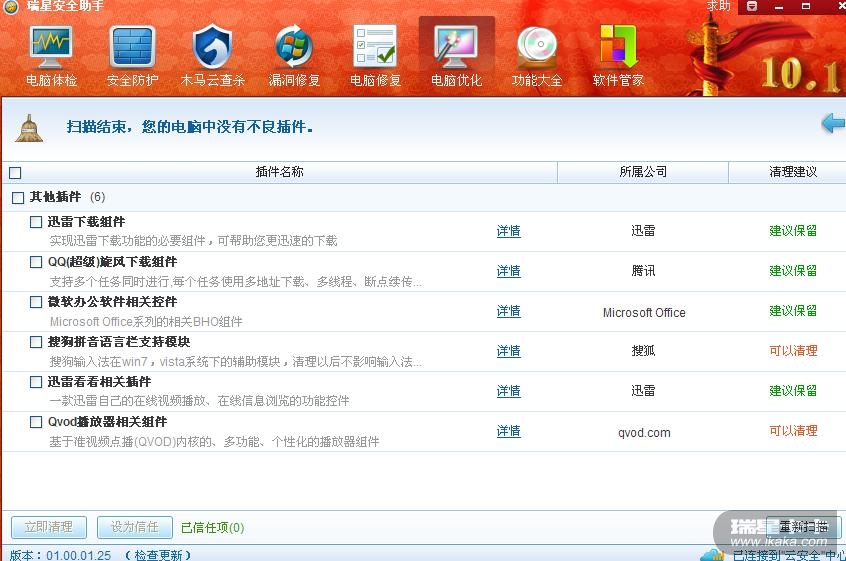Viewport: 846px width, 561px height.
Task: Open 漏洞修复 vulnerability repair
Action: tap(294, 56)
